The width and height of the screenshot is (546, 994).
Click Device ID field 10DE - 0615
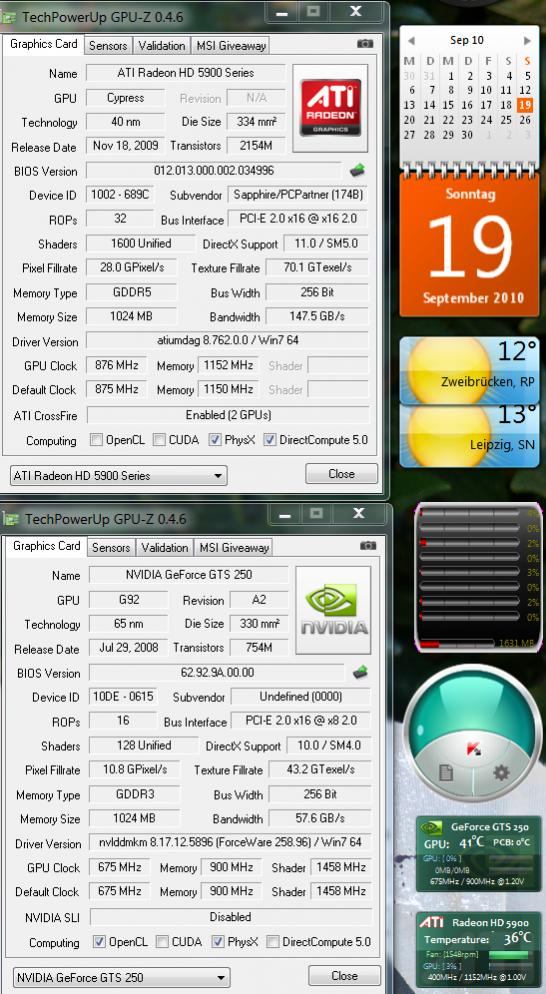[123, 697]
